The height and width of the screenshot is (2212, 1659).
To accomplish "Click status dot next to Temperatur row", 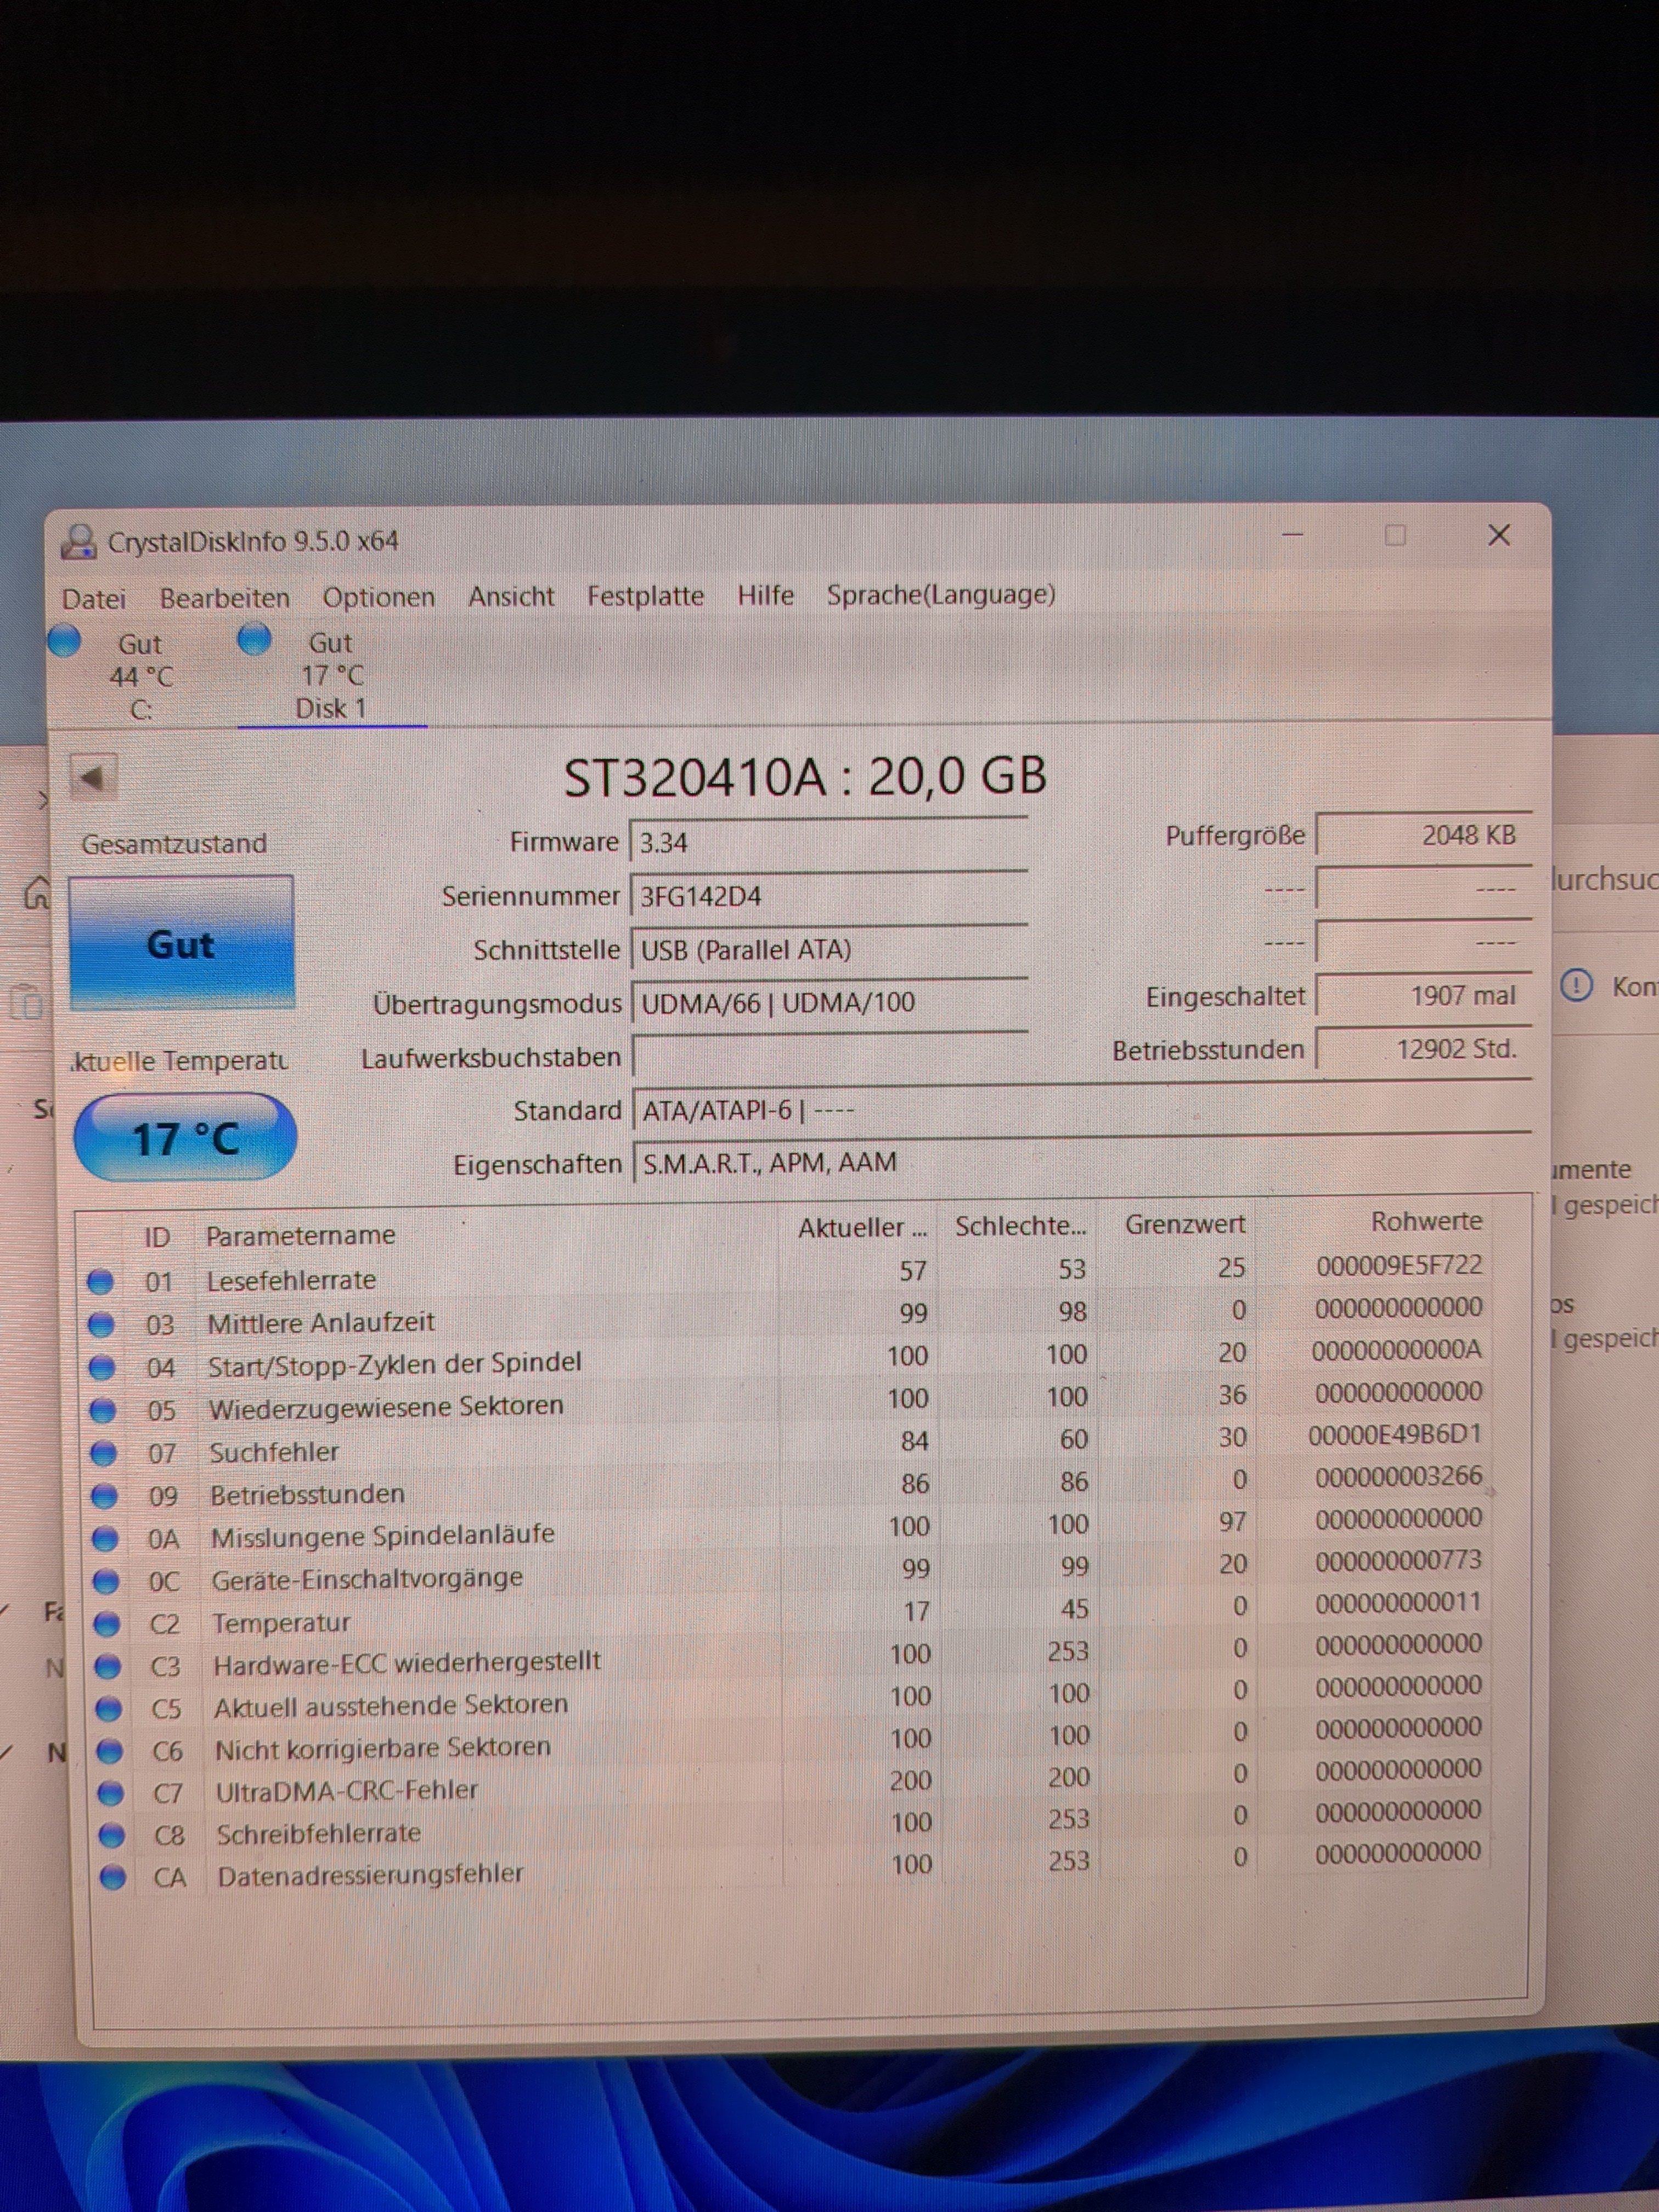I will tap(107, 1623).
